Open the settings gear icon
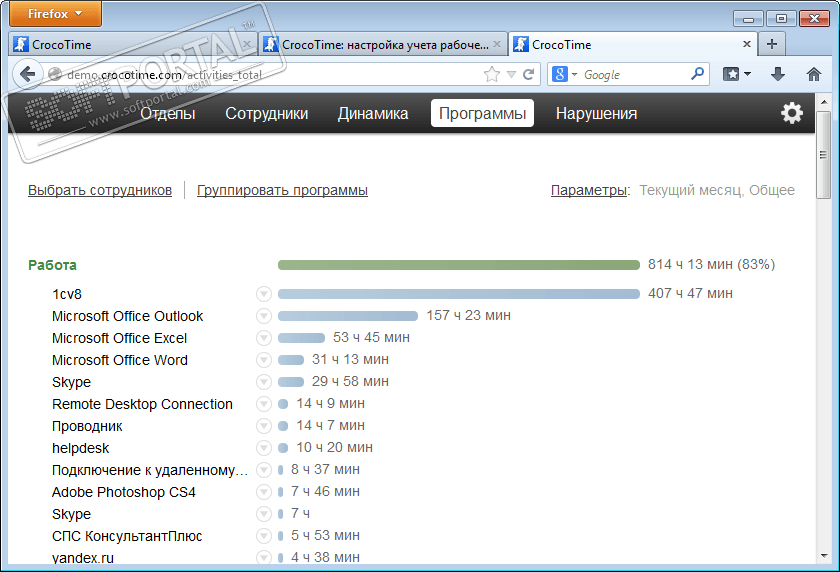 792,113
